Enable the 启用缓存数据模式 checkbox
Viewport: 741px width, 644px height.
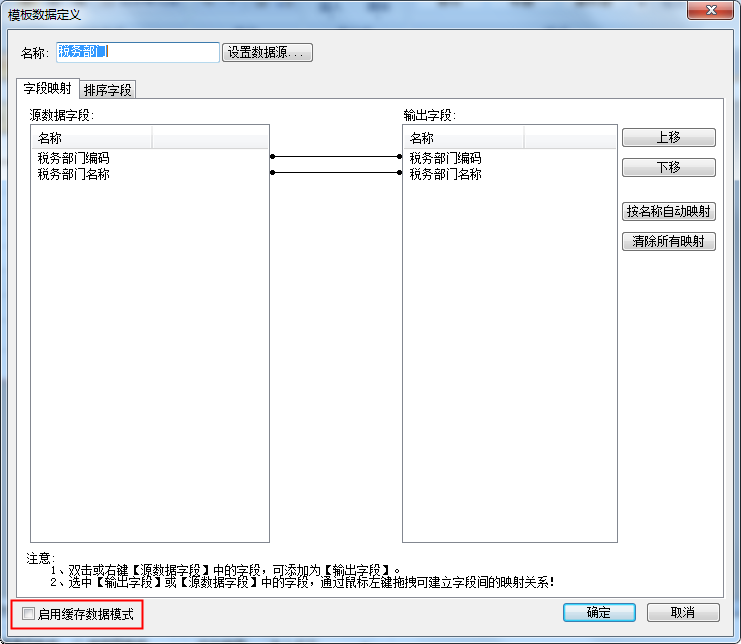pyautogui.click(x=29, y=614)
